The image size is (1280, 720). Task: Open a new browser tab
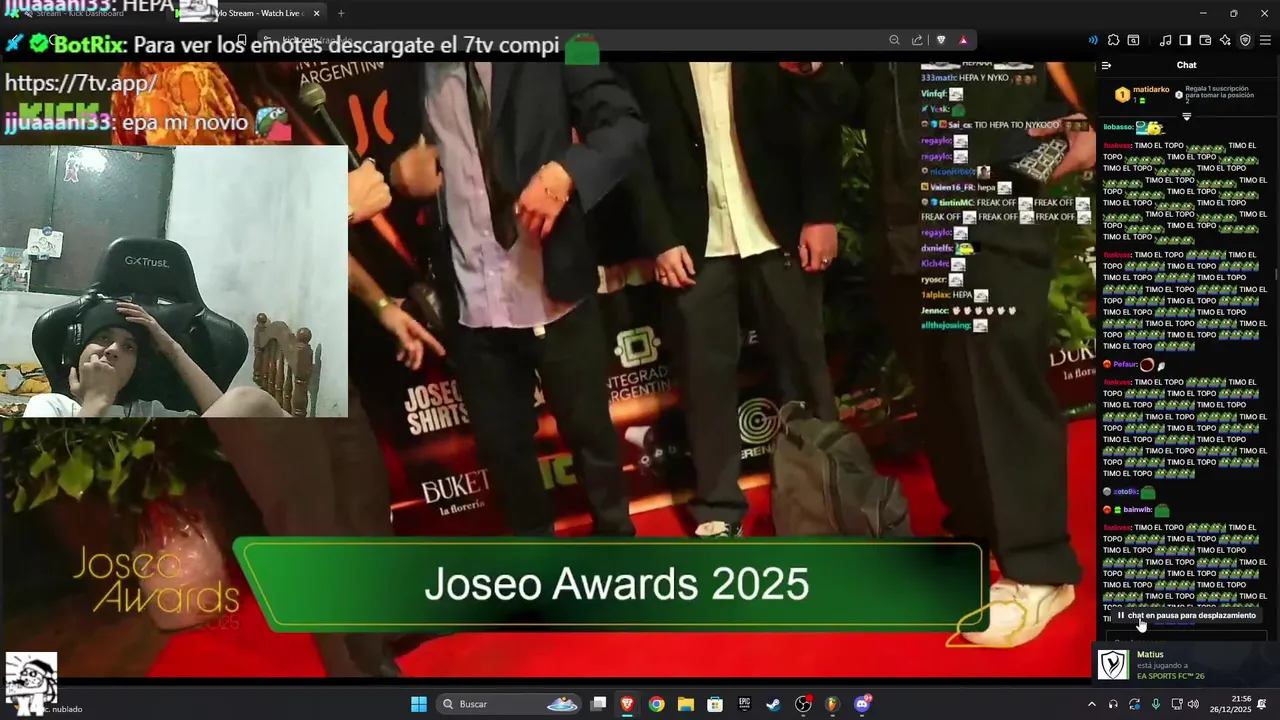(341, 13)
